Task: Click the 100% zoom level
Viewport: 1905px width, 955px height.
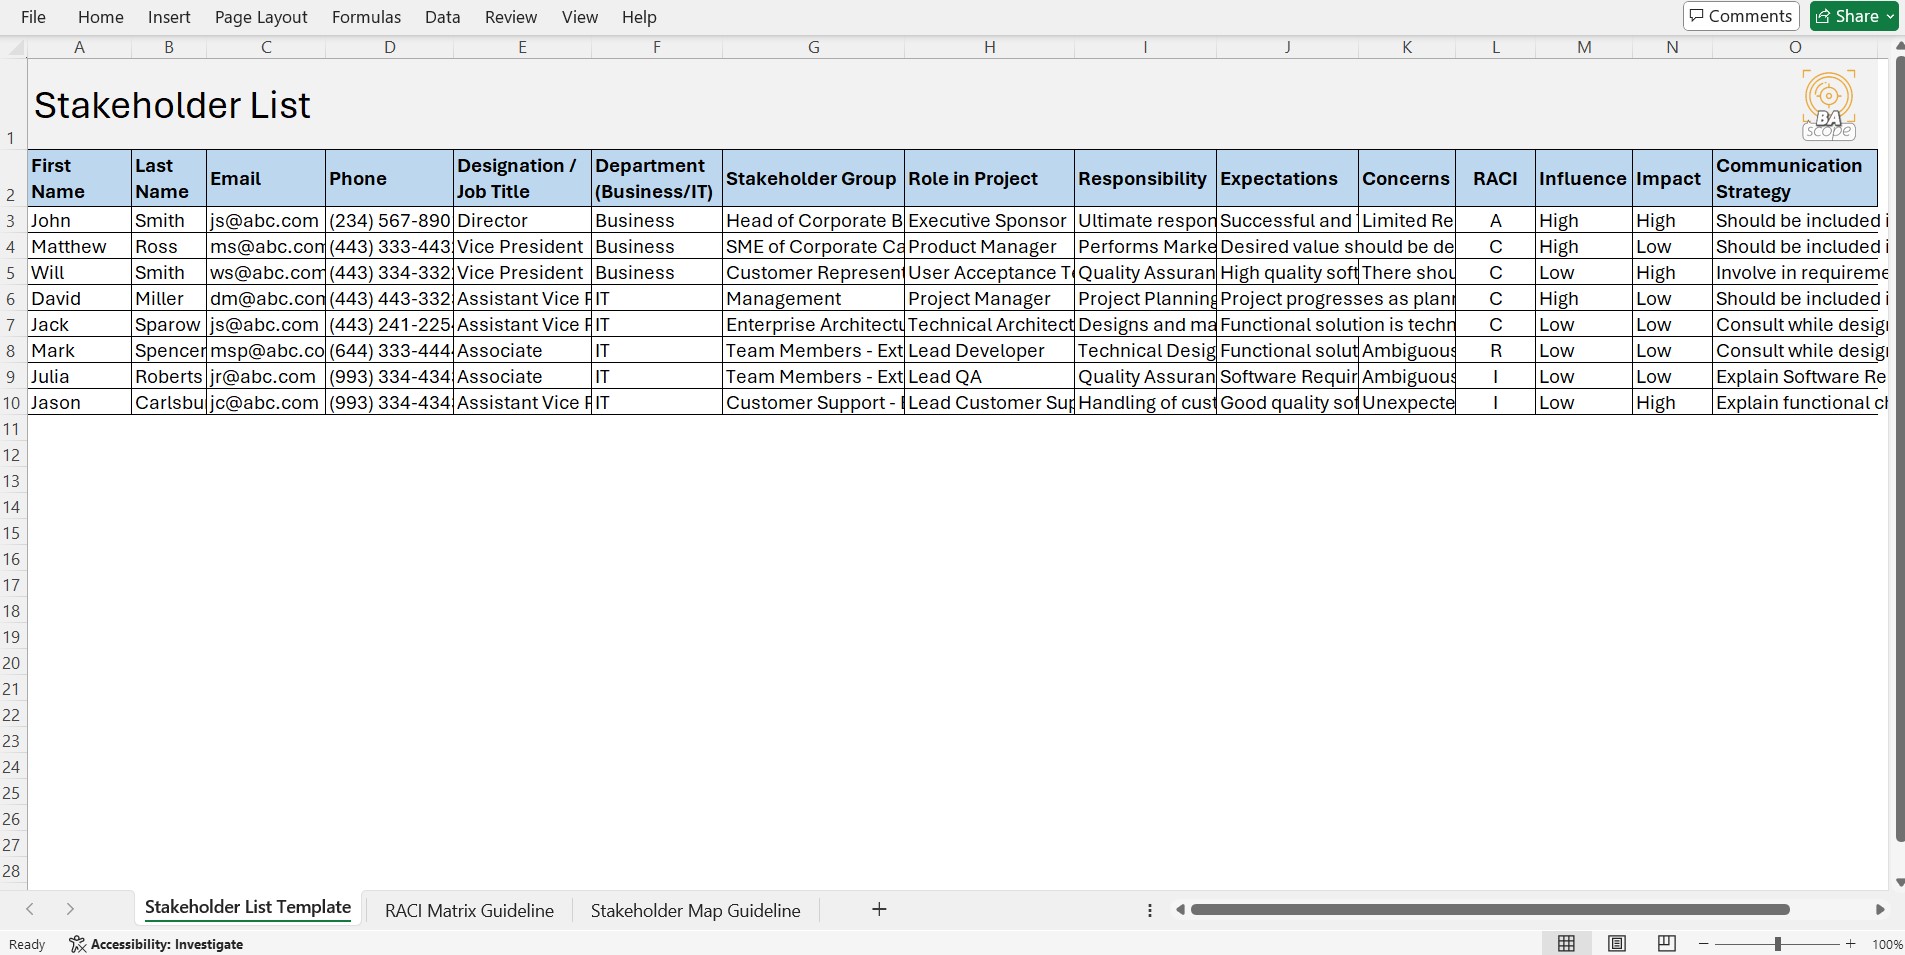Action: 1887,944
